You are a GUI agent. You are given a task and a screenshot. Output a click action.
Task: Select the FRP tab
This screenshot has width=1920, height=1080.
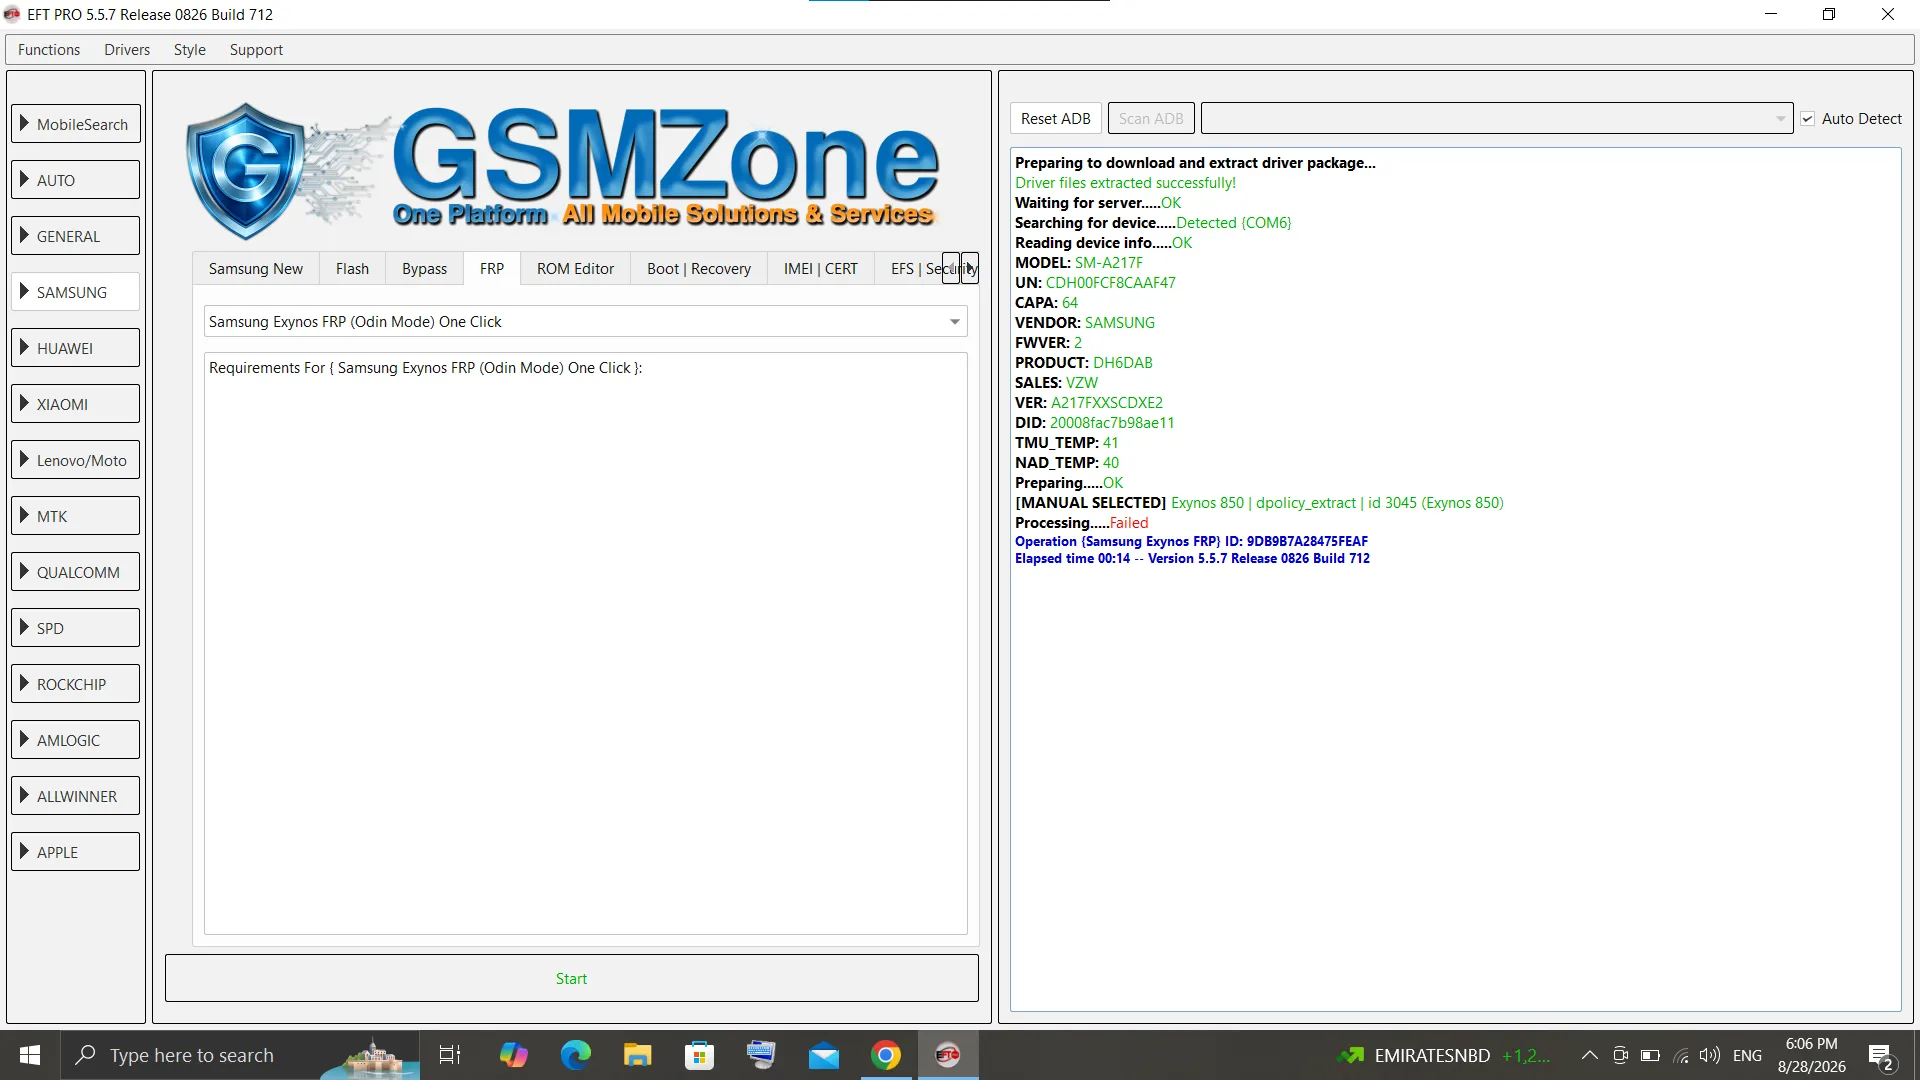[492, 269]
